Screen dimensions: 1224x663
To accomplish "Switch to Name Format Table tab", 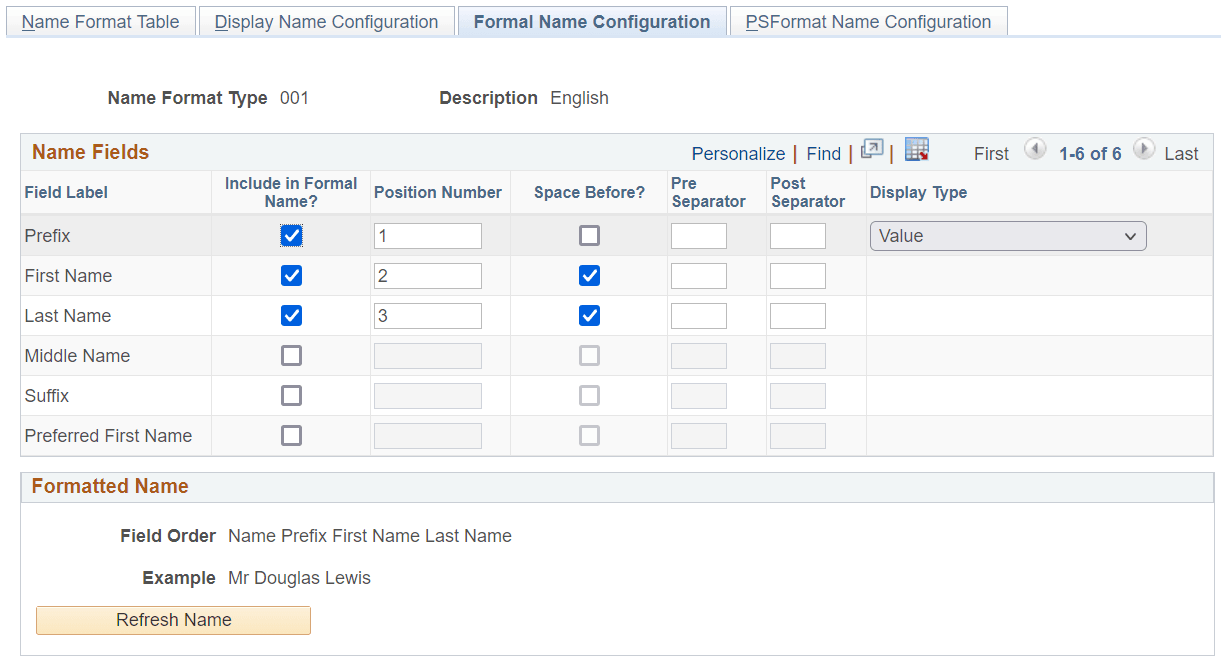I will [100, 20].
